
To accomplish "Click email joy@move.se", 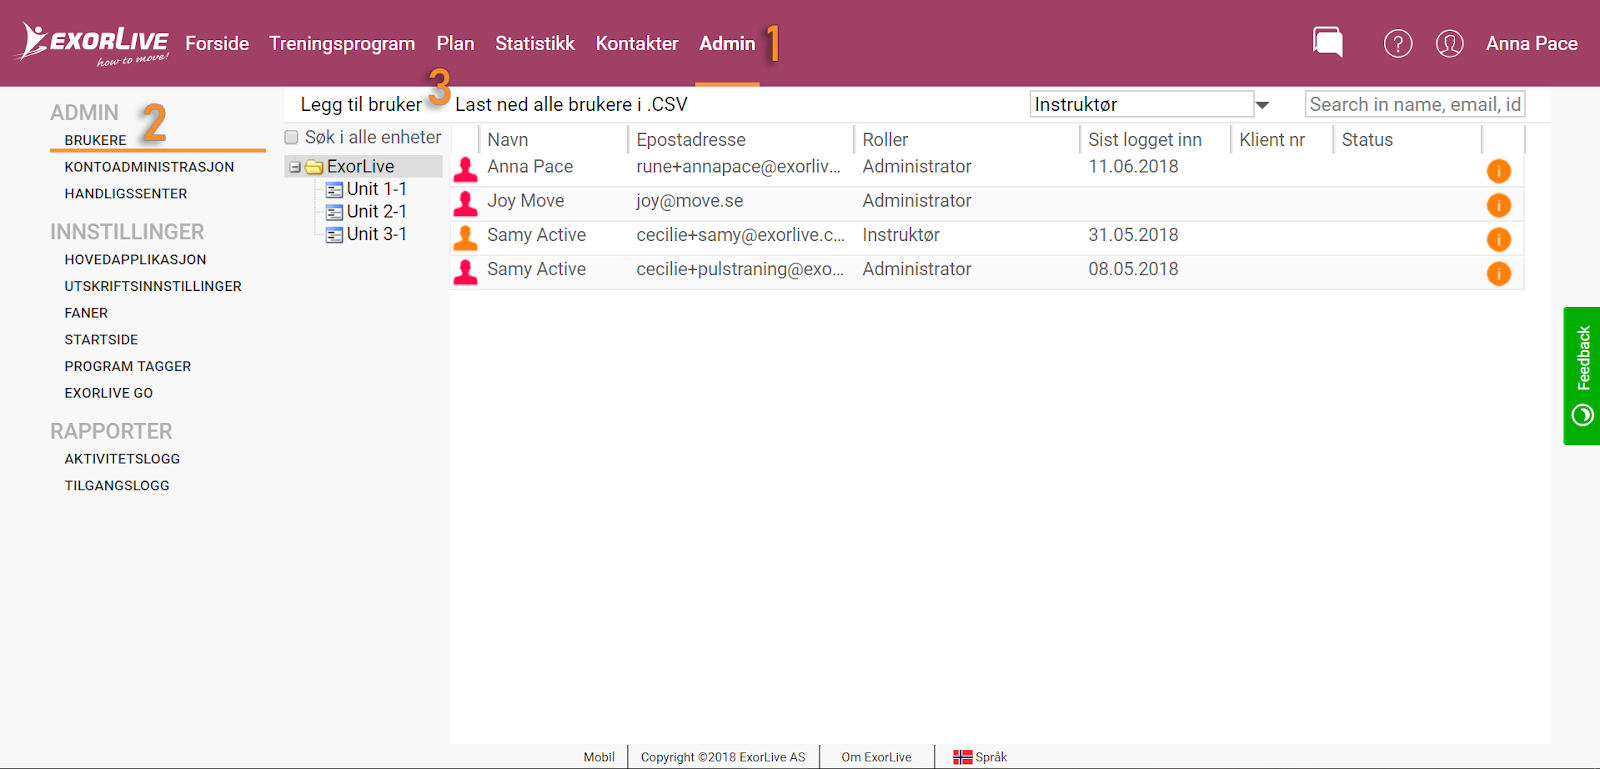I will pos(690,201).
